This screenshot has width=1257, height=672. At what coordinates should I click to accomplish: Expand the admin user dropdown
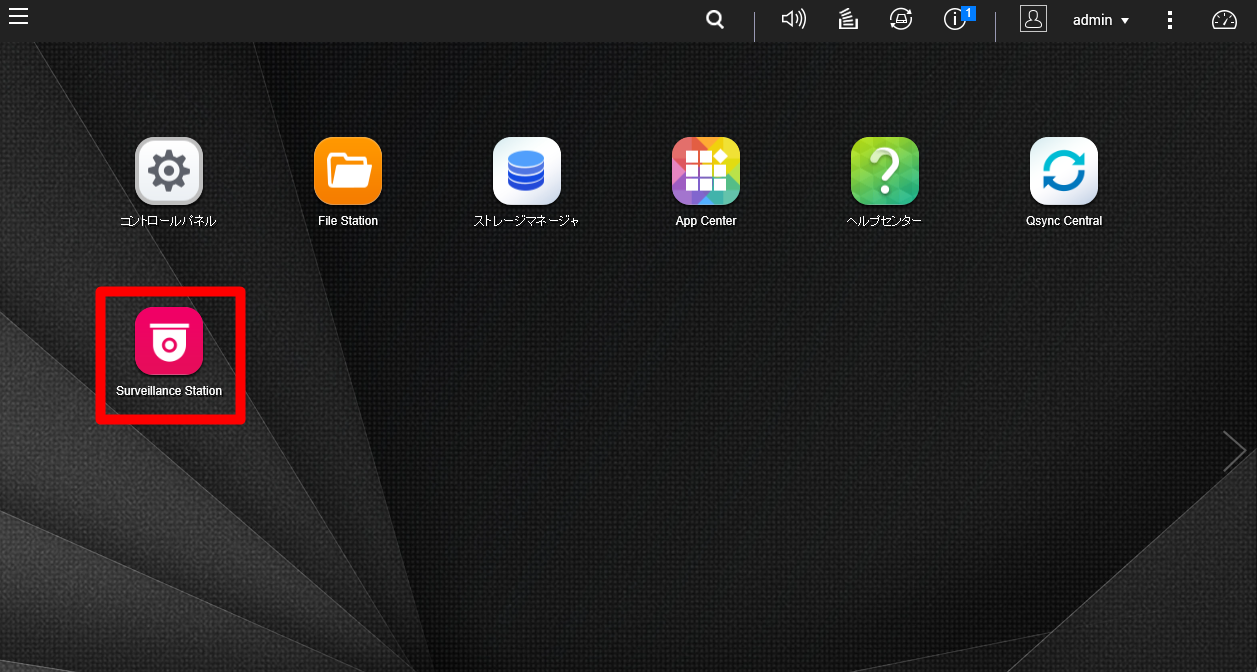point(1101,20)
